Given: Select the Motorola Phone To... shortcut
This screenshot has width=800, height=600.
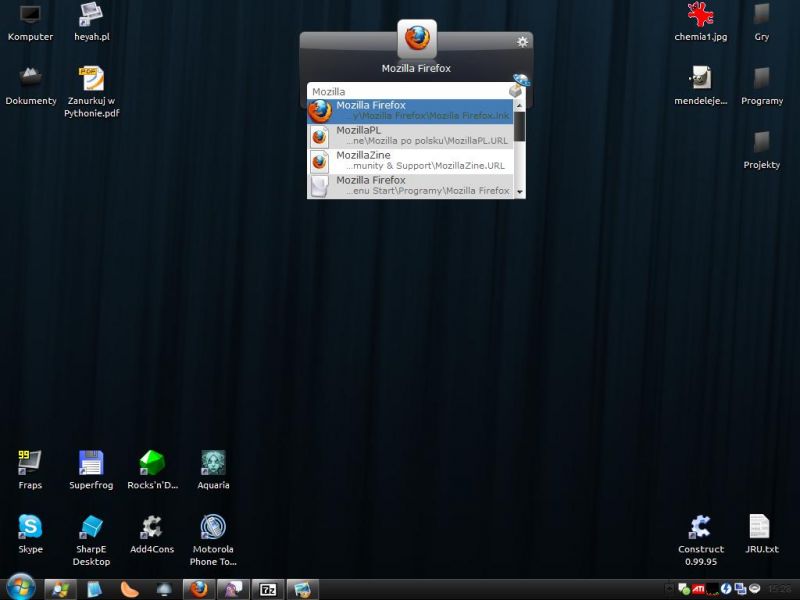Looking at the screenshot, I should (213, 540).
